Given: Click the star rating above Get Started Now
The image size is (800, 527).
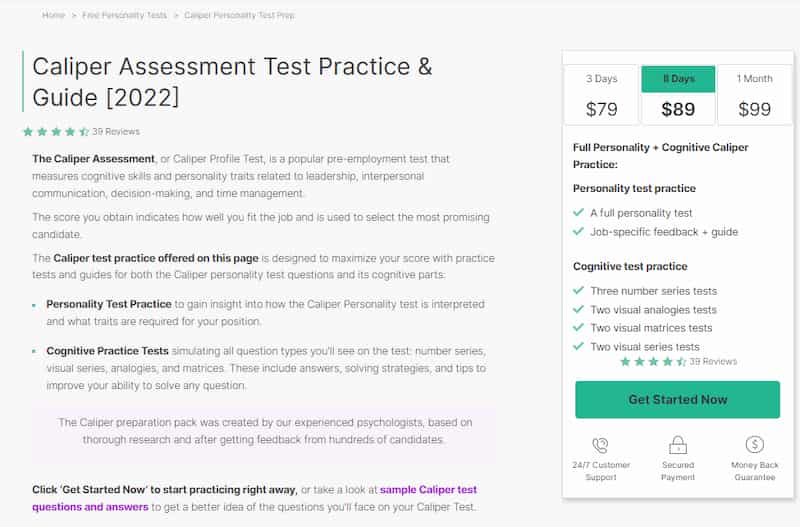Looking at the screenshot, I should 653,362.
